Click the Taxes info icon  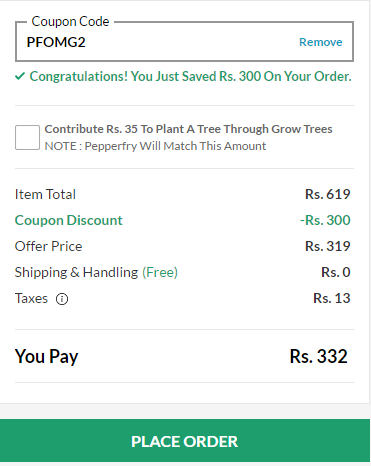(x=62, y=299)
